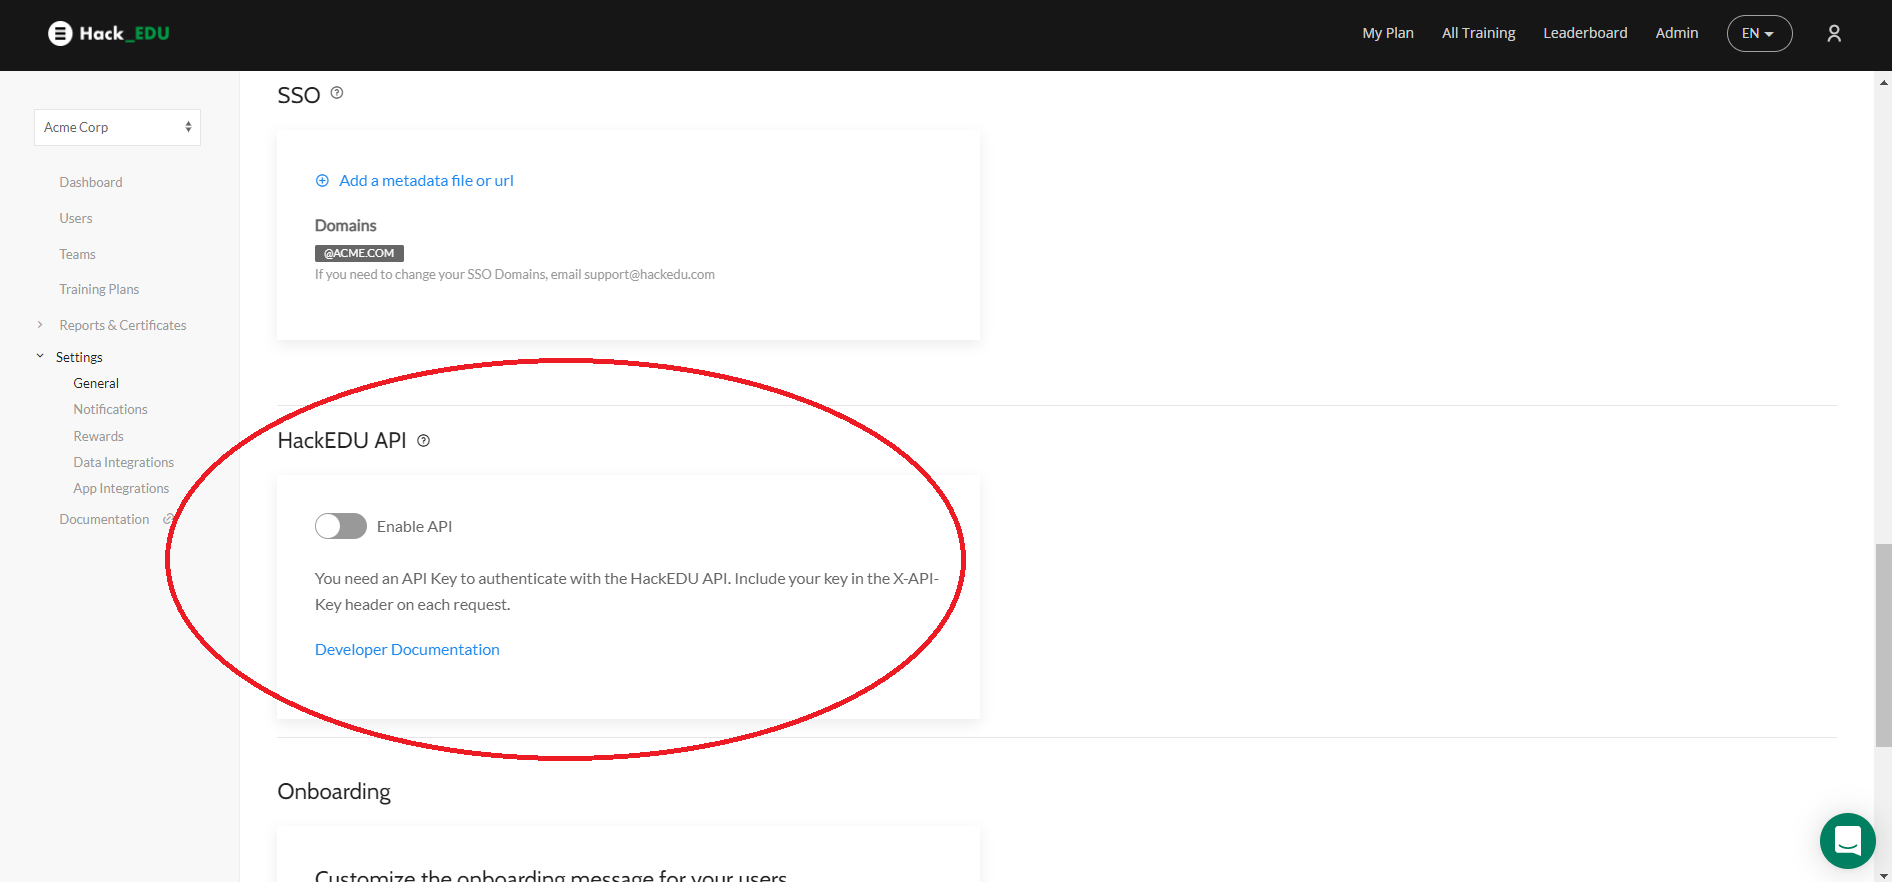Click the @ACME.COM domain tag
1892x882 pixels.
(x=359, y=253)
